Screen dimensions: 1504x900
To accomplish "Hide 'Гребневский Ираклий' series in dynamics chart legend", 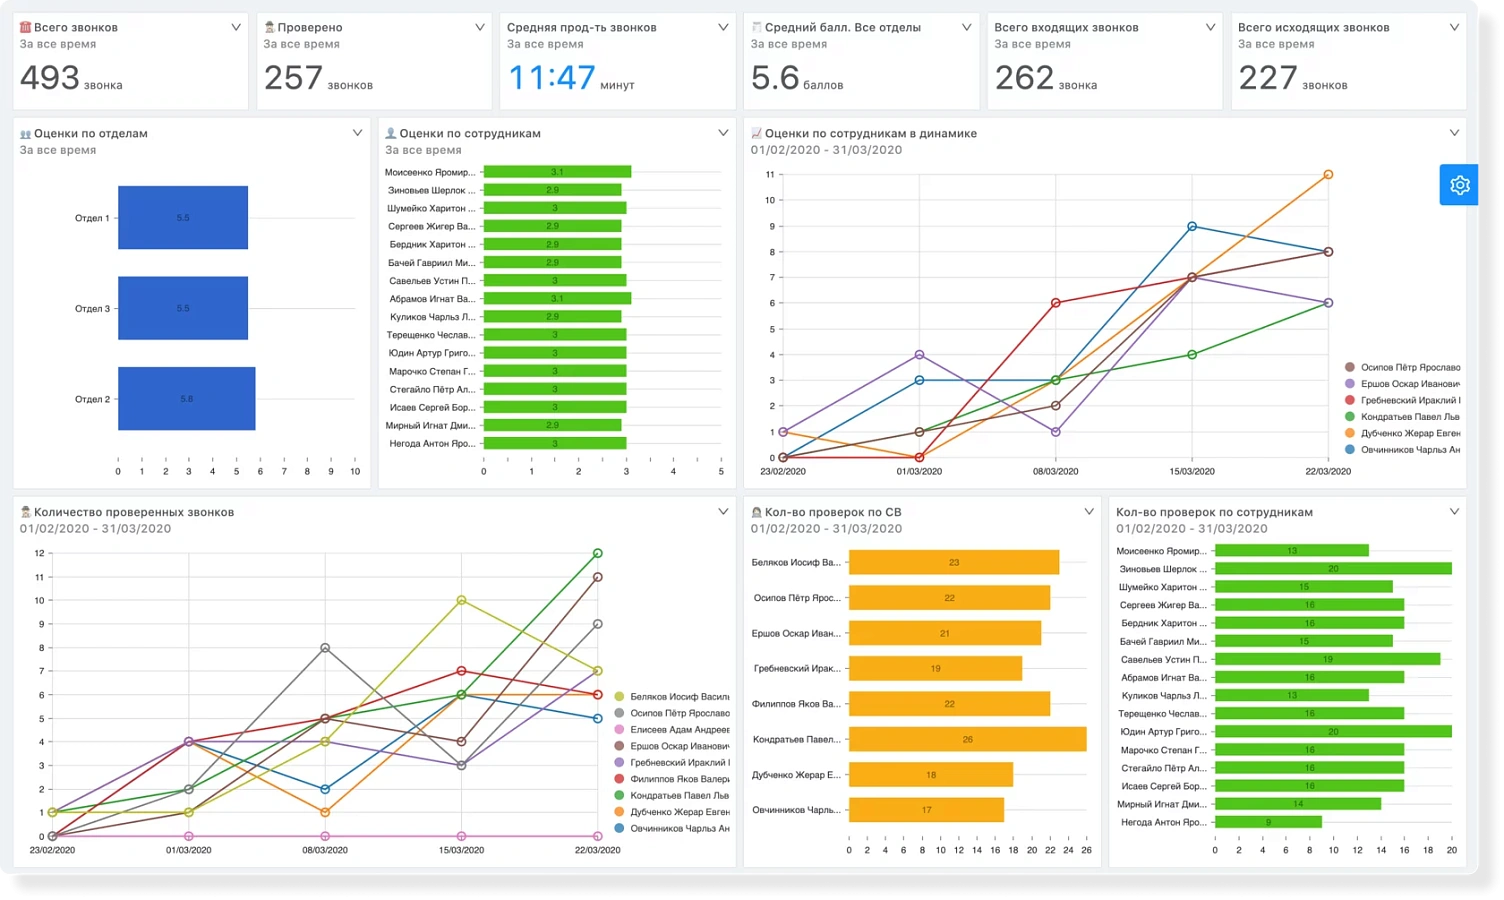I will (1402, 400).
